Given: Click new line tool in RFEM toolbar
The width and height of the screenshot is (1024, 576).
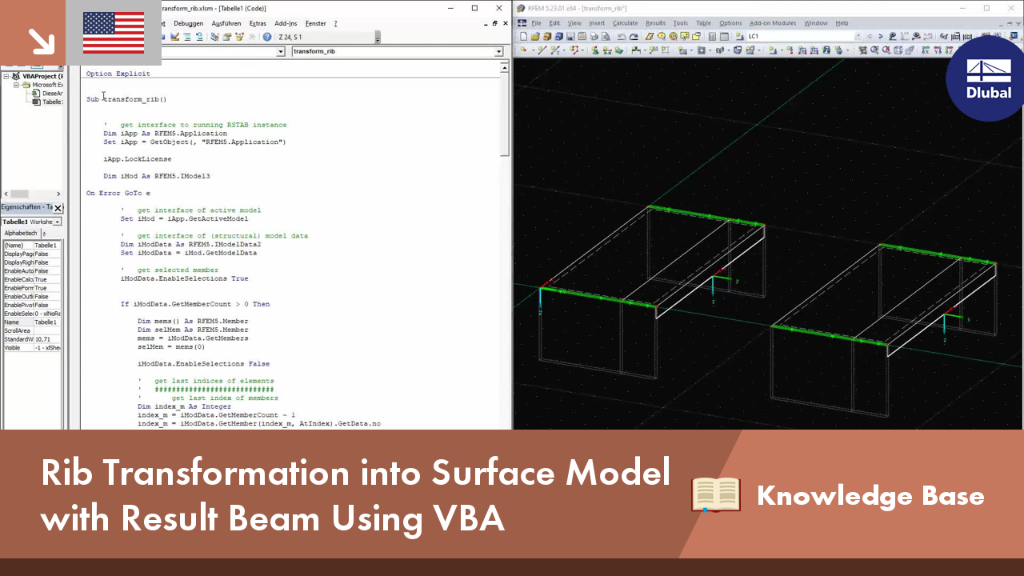Looking at the screenshot, I should (542, 50).
